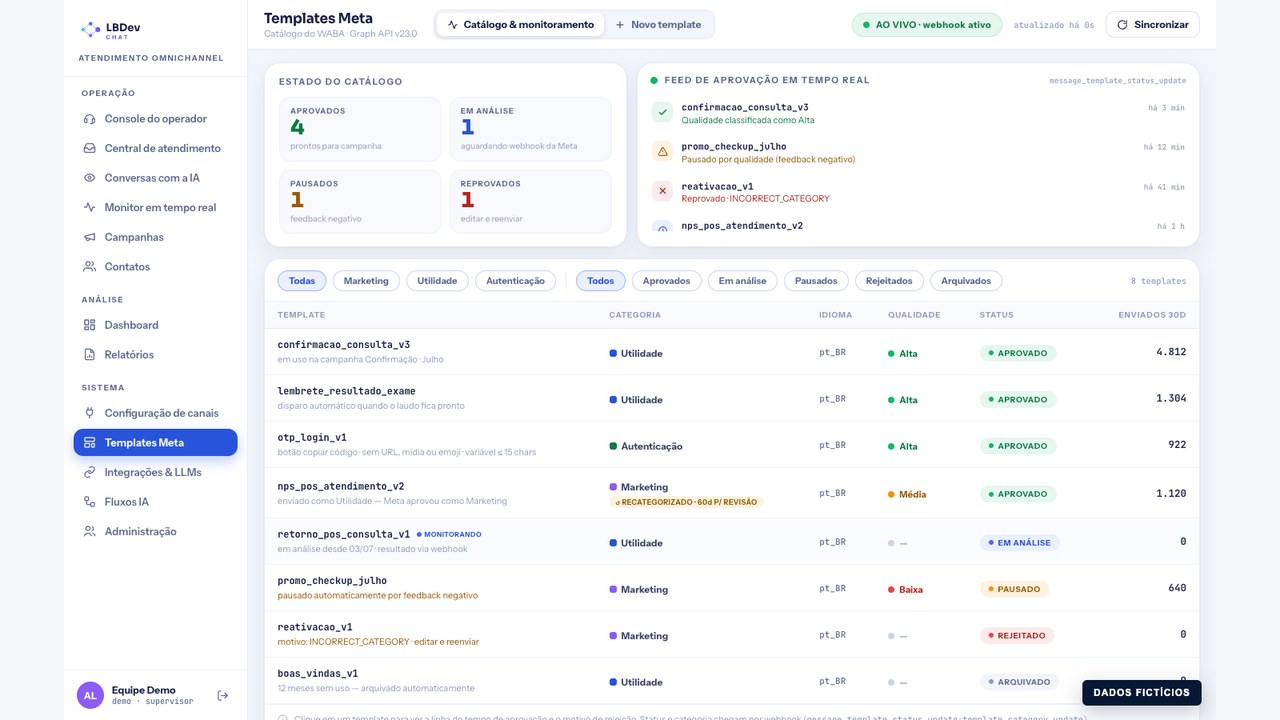Click the Autenticação category cell for otp_login_v1
Viewport: 1280px width, 720px height.
pos(646,446)
